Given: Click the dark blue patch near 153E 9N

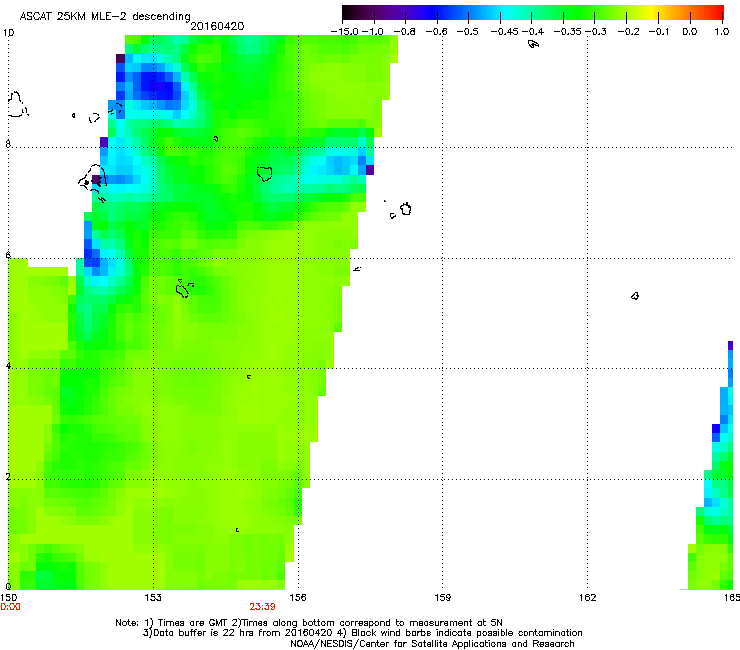Looking at the screenshot, I should (x=158, y=85).
